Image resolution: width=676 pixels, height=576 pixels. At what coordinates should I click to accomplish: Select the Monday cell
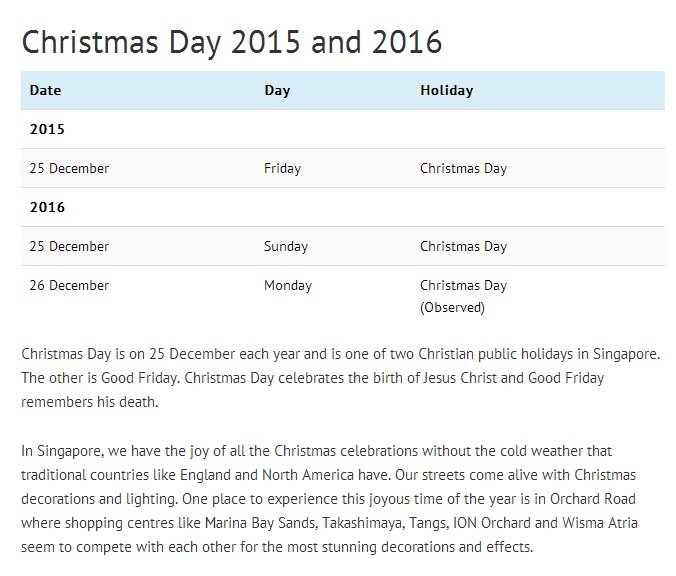pyautogui.click(x=288, y=285)
